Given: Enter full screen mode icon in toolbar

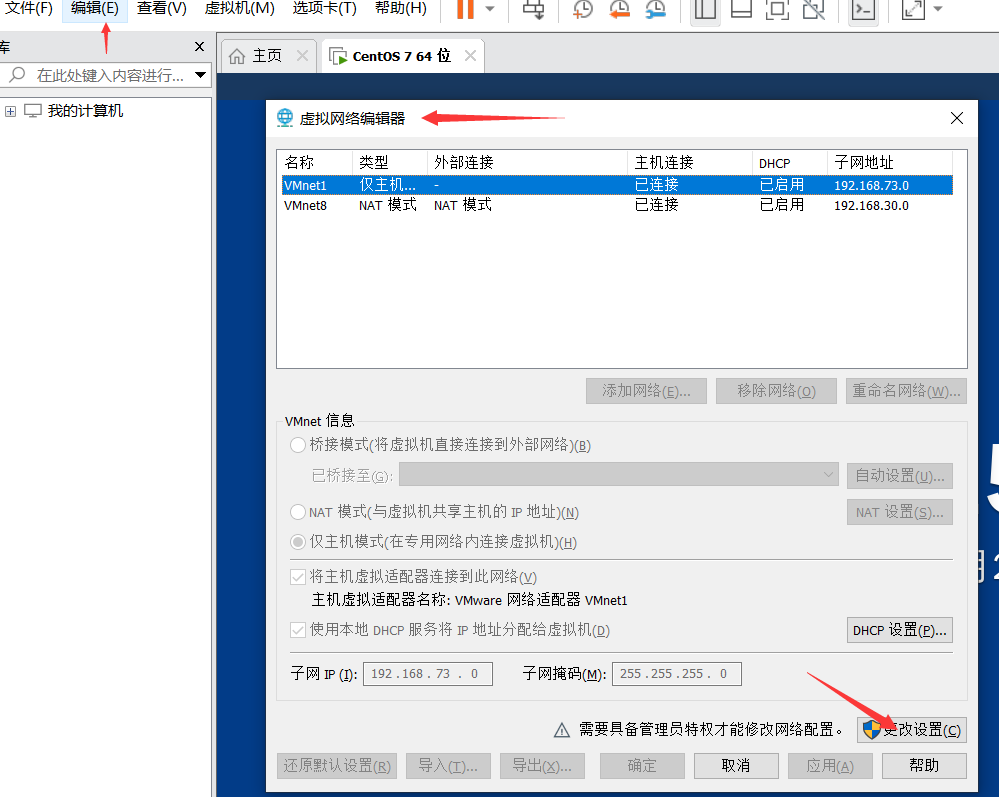Looking at the screenshot, I should [777, 9].
